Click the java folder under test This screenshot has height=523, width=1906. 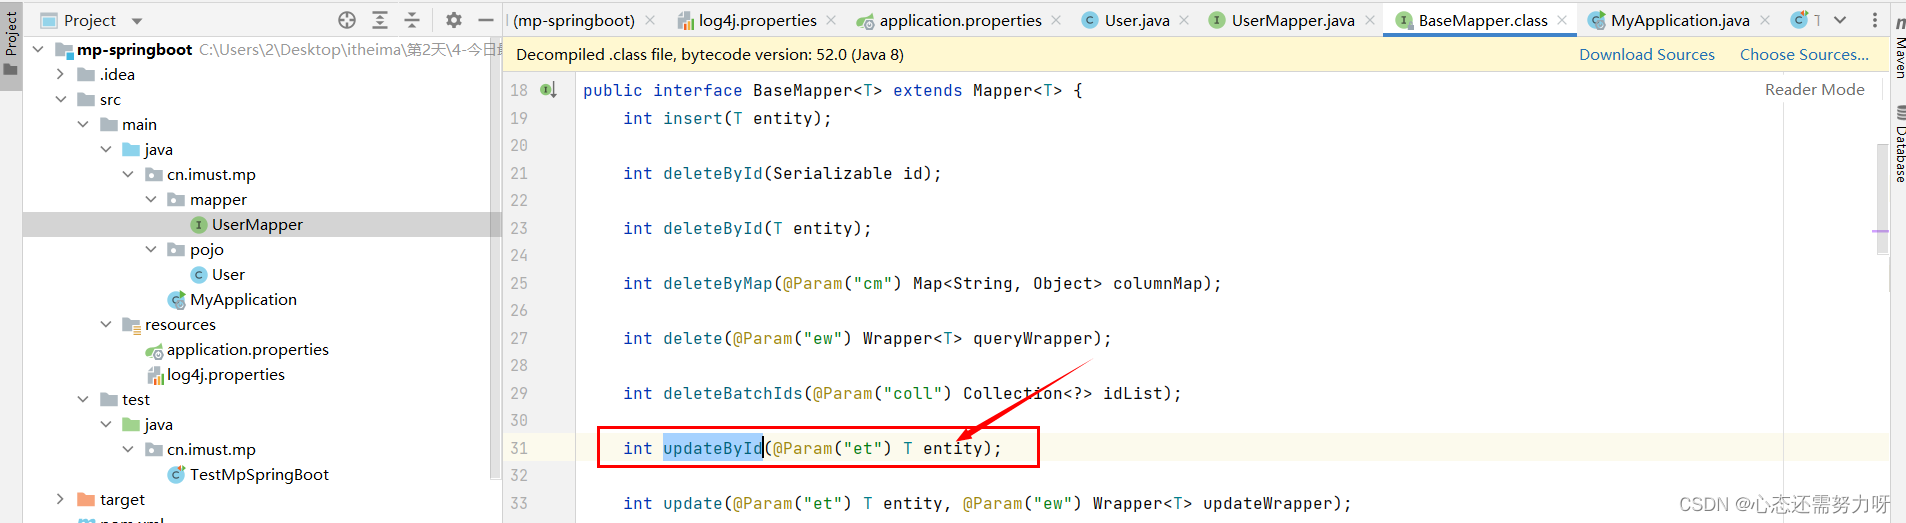[158, 424]
